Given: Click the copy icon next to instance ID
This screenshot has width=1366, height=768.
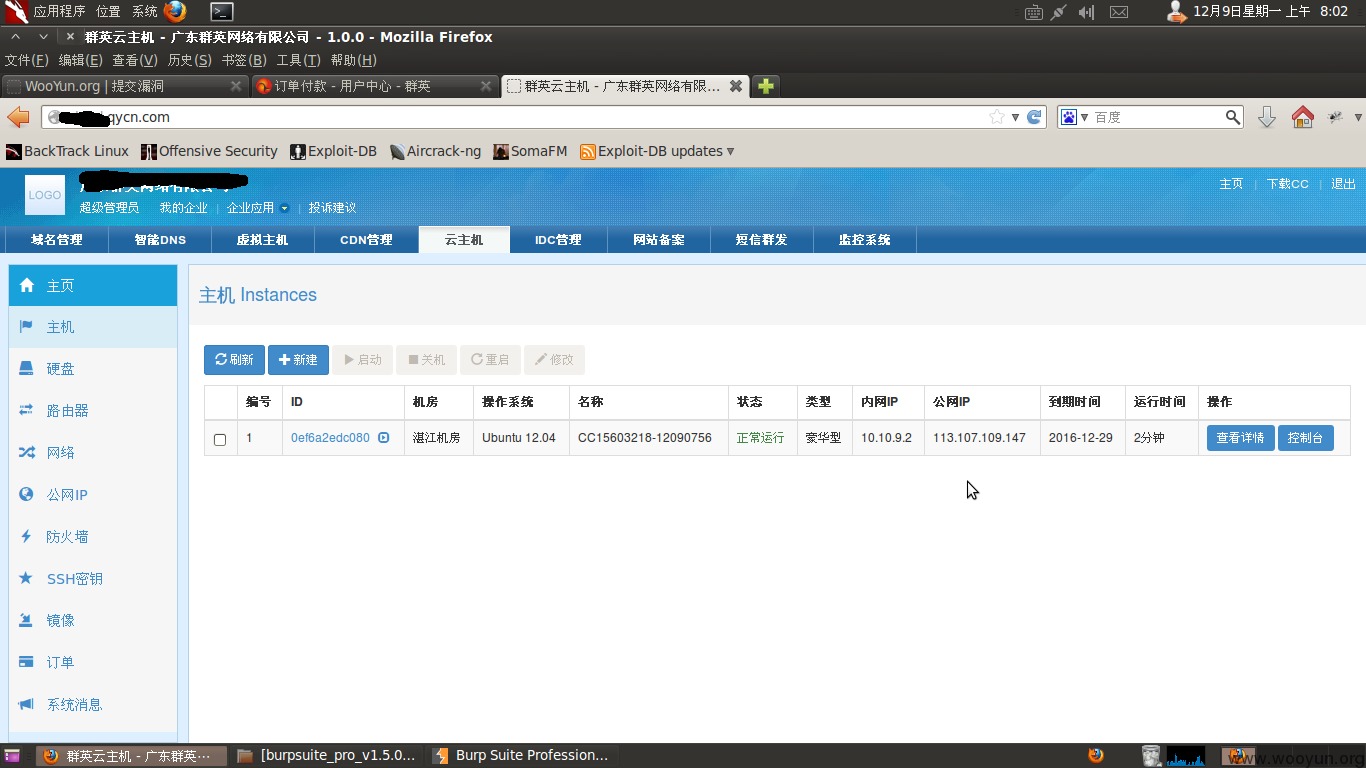Looking at the screenshot, I should pyautogui.click(x=383, y=438).
